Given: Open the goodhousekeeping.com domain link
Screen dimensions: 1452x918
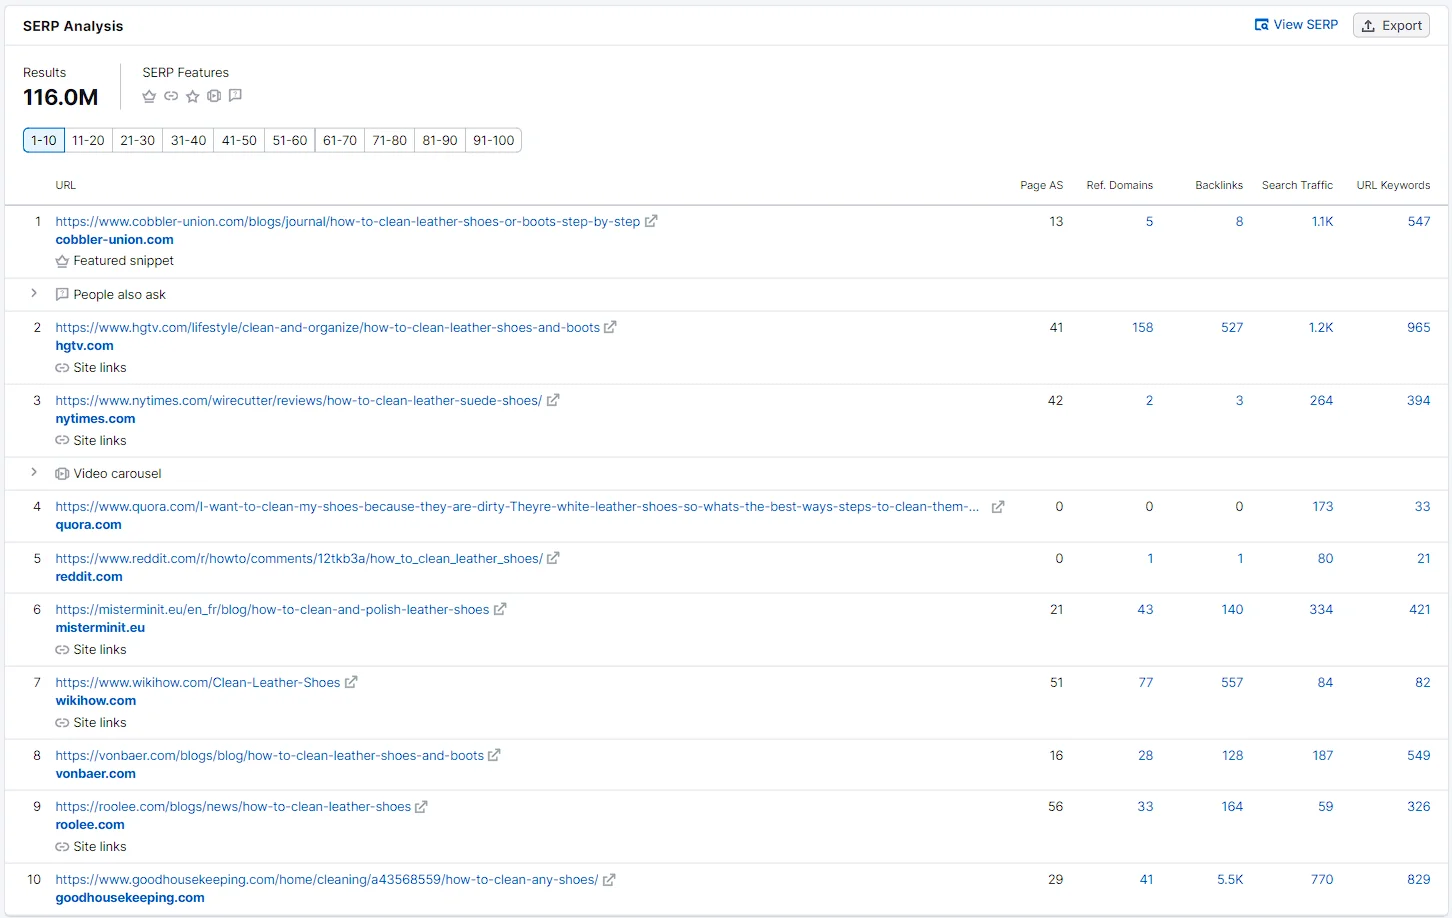Looking at the screenshot, I should pyautogui.click(x=130, y=898).
